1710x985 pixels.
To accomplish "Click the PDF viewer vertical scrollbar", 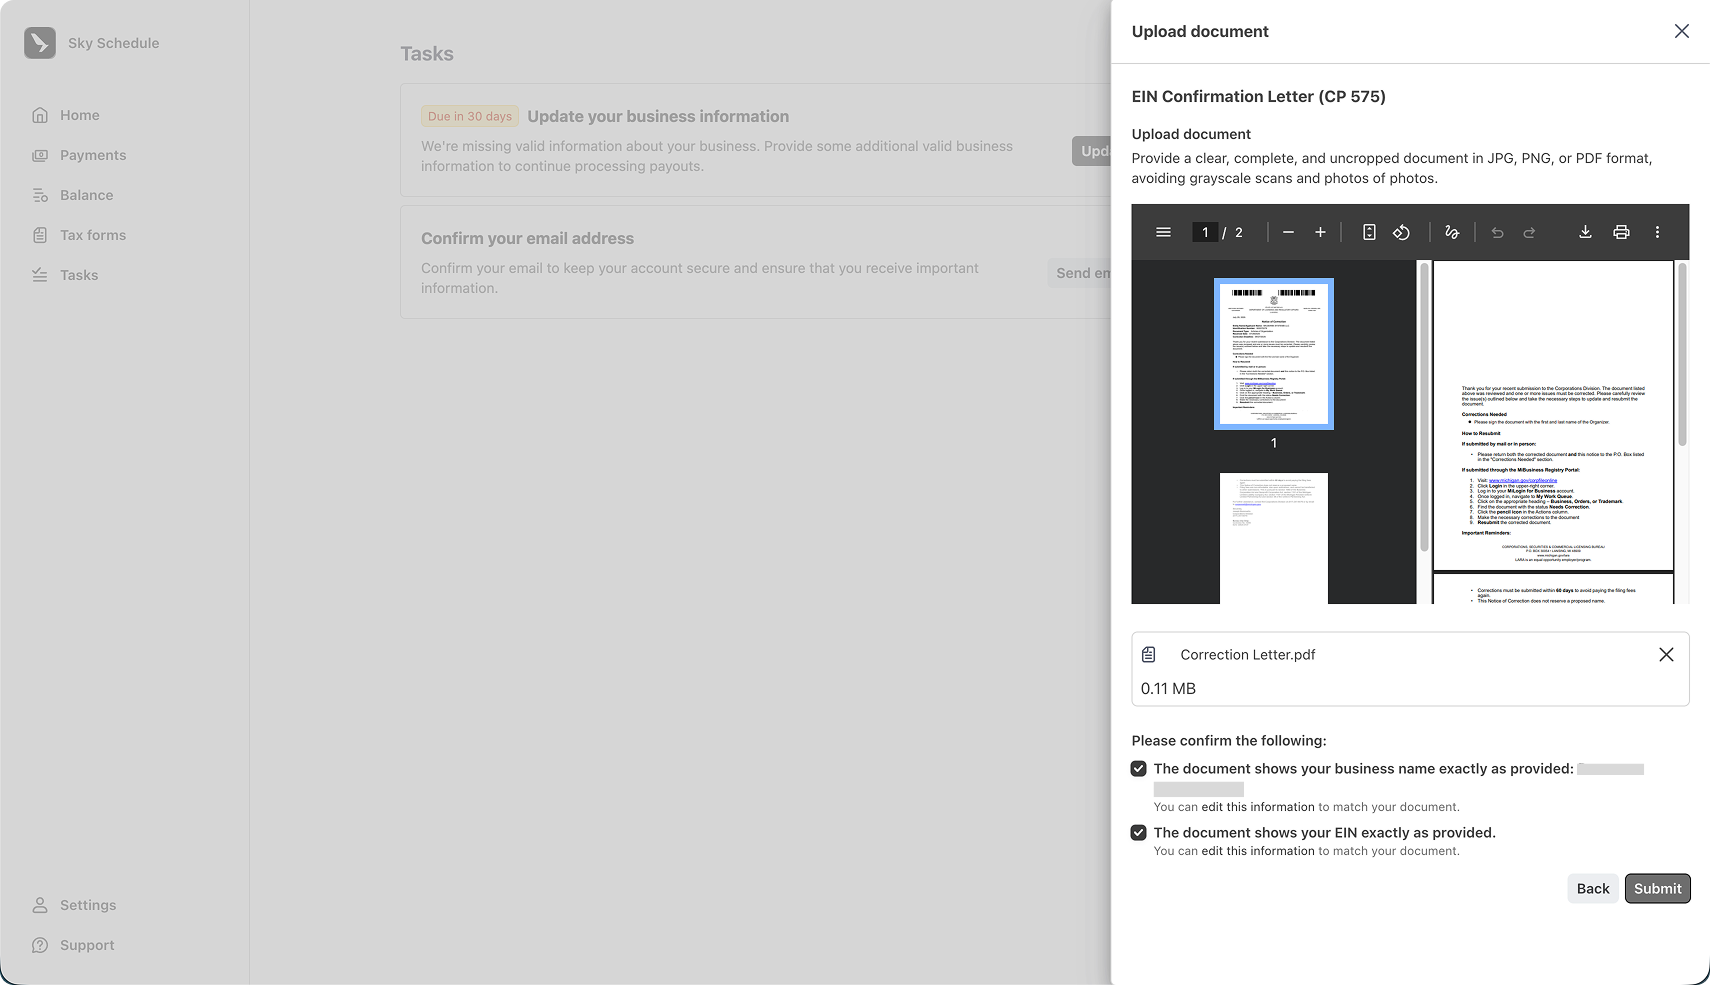I will [1682, 355].
